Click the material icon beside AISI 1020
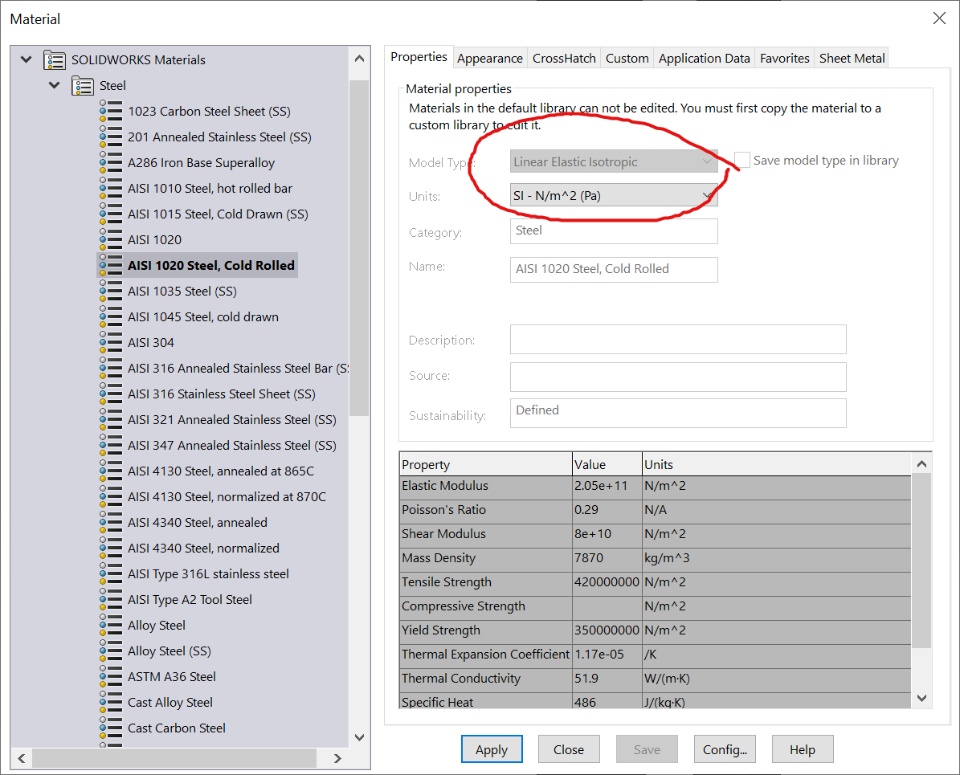Image resolution: width=960 pixels, height=775 pixels. pos(111,240)
